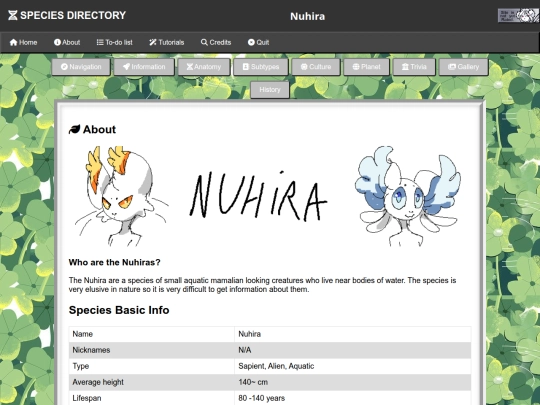Screen dimensions: 540x405
Task: Open the Tutorials page
Action: (x=167, y=42)
